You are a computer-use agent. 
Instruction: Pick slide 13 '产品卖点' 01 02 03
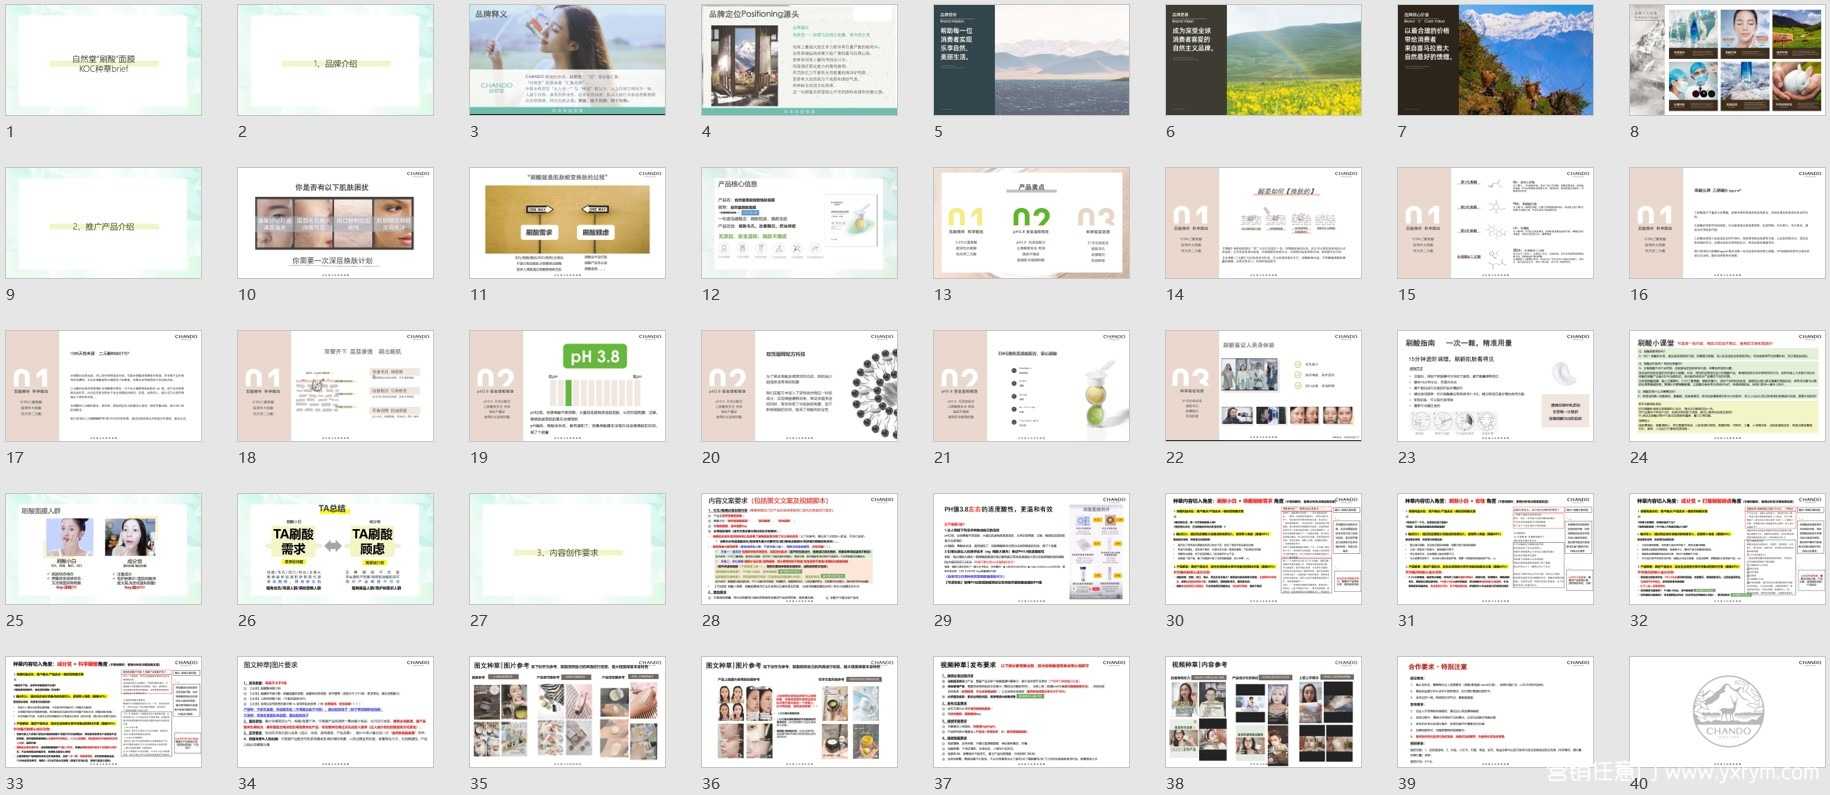pyautogui.click(x=1031, y=223)
